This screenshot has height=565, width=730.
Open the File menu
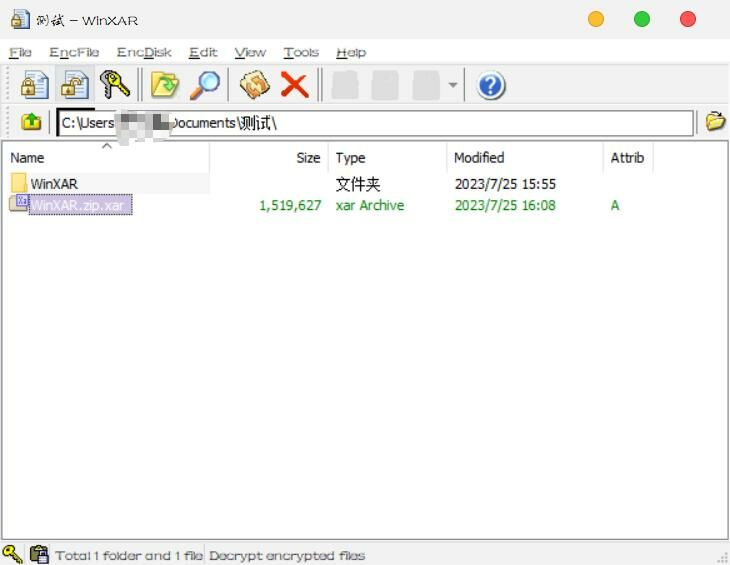click(20, 52)
